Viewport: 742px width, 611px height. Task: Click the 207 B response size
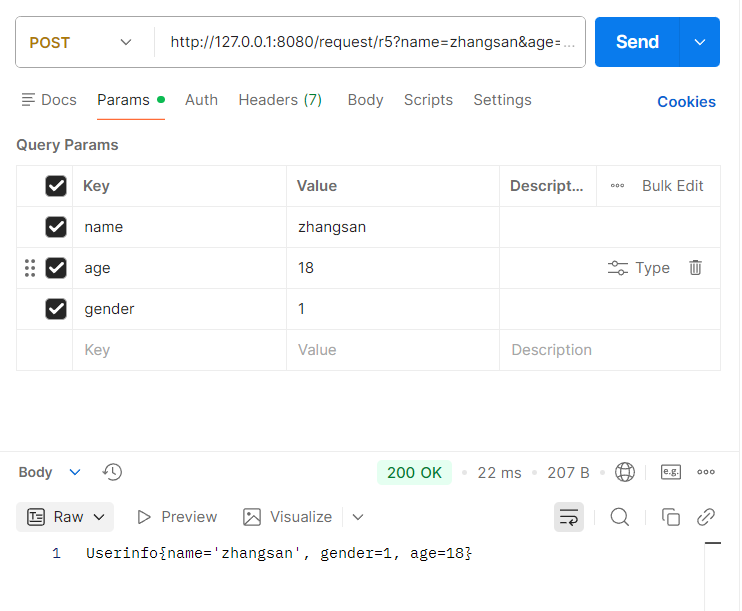point(568,472)
